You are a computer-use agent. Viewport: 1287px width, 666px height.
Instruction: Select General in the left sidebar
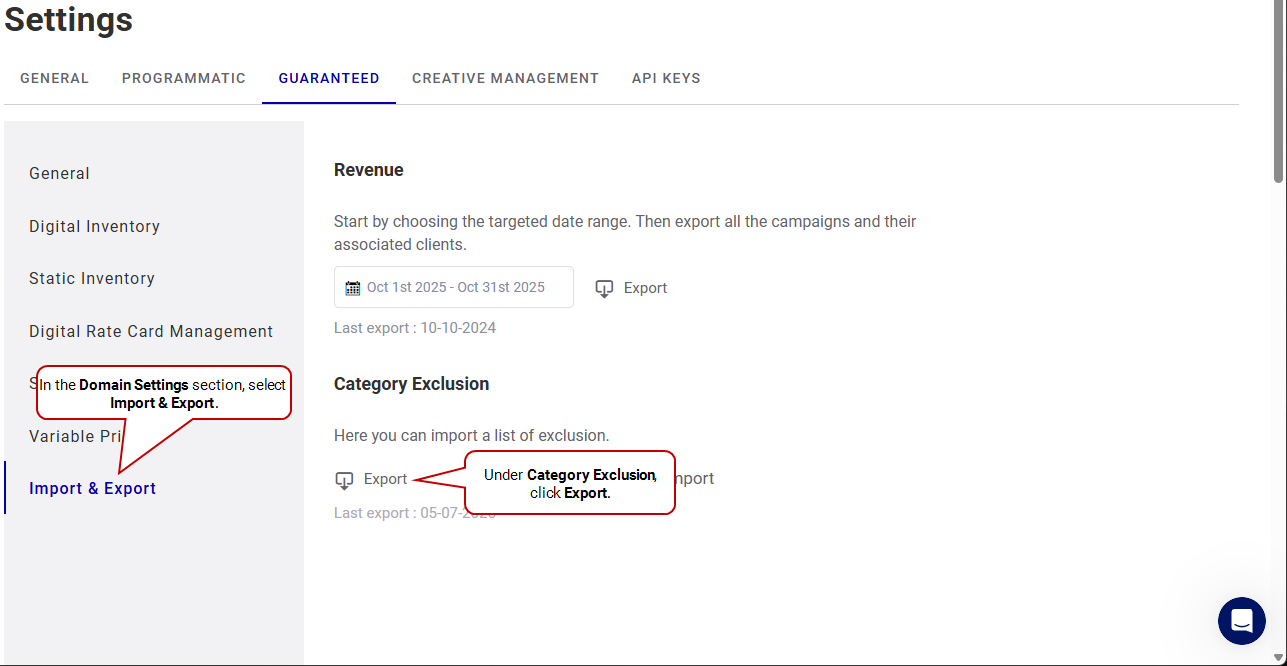pos(59,174)
